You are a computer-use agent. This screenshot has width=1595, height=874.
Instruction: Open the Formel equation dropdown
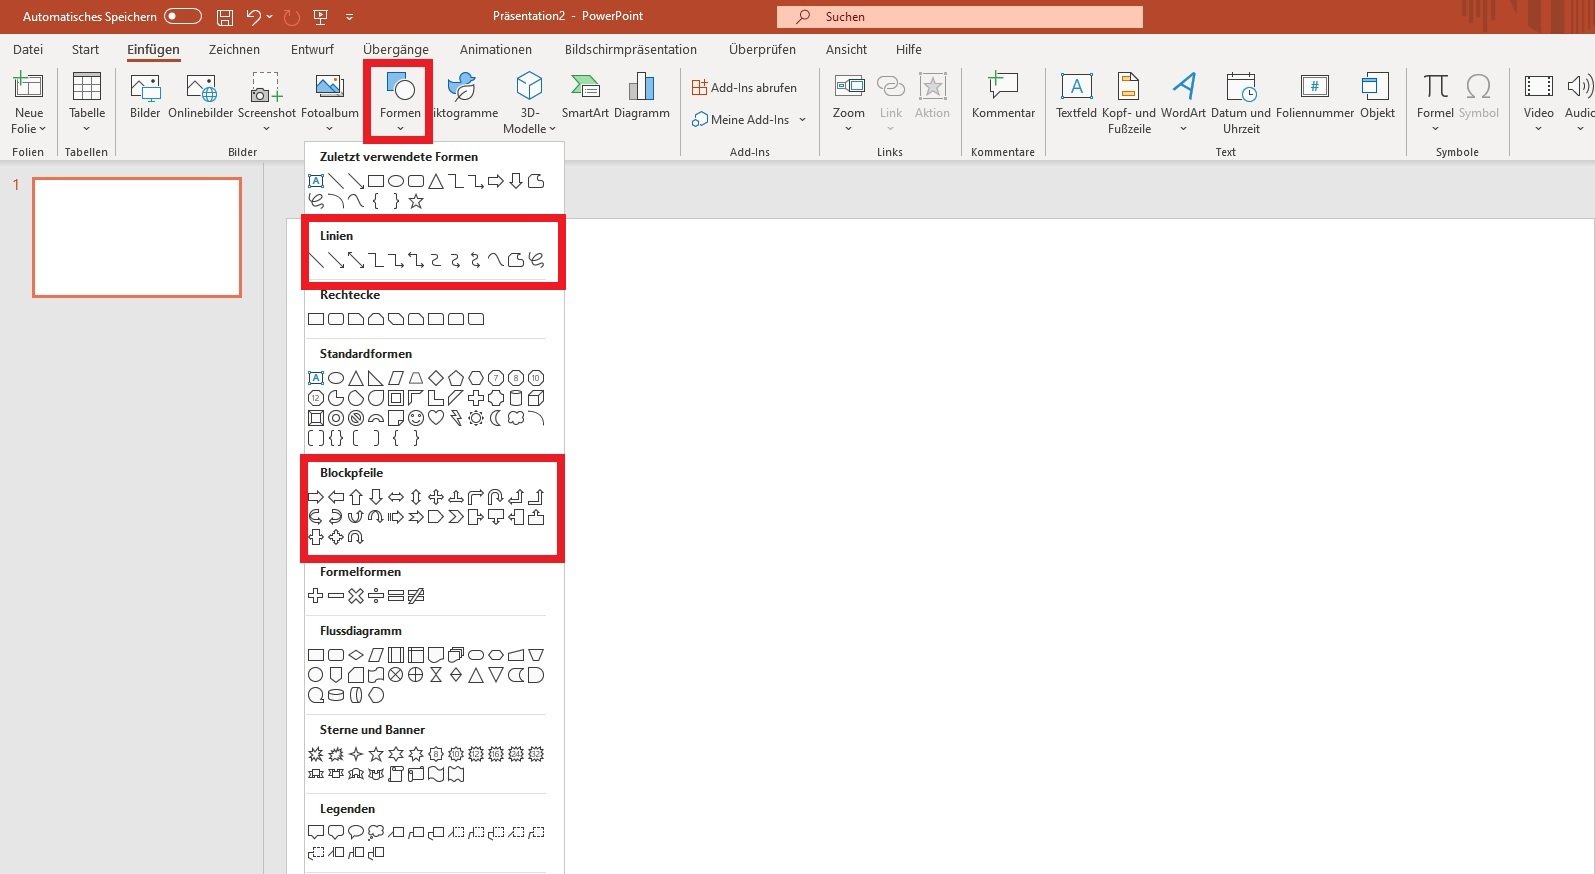click(x=1435, y=128)
